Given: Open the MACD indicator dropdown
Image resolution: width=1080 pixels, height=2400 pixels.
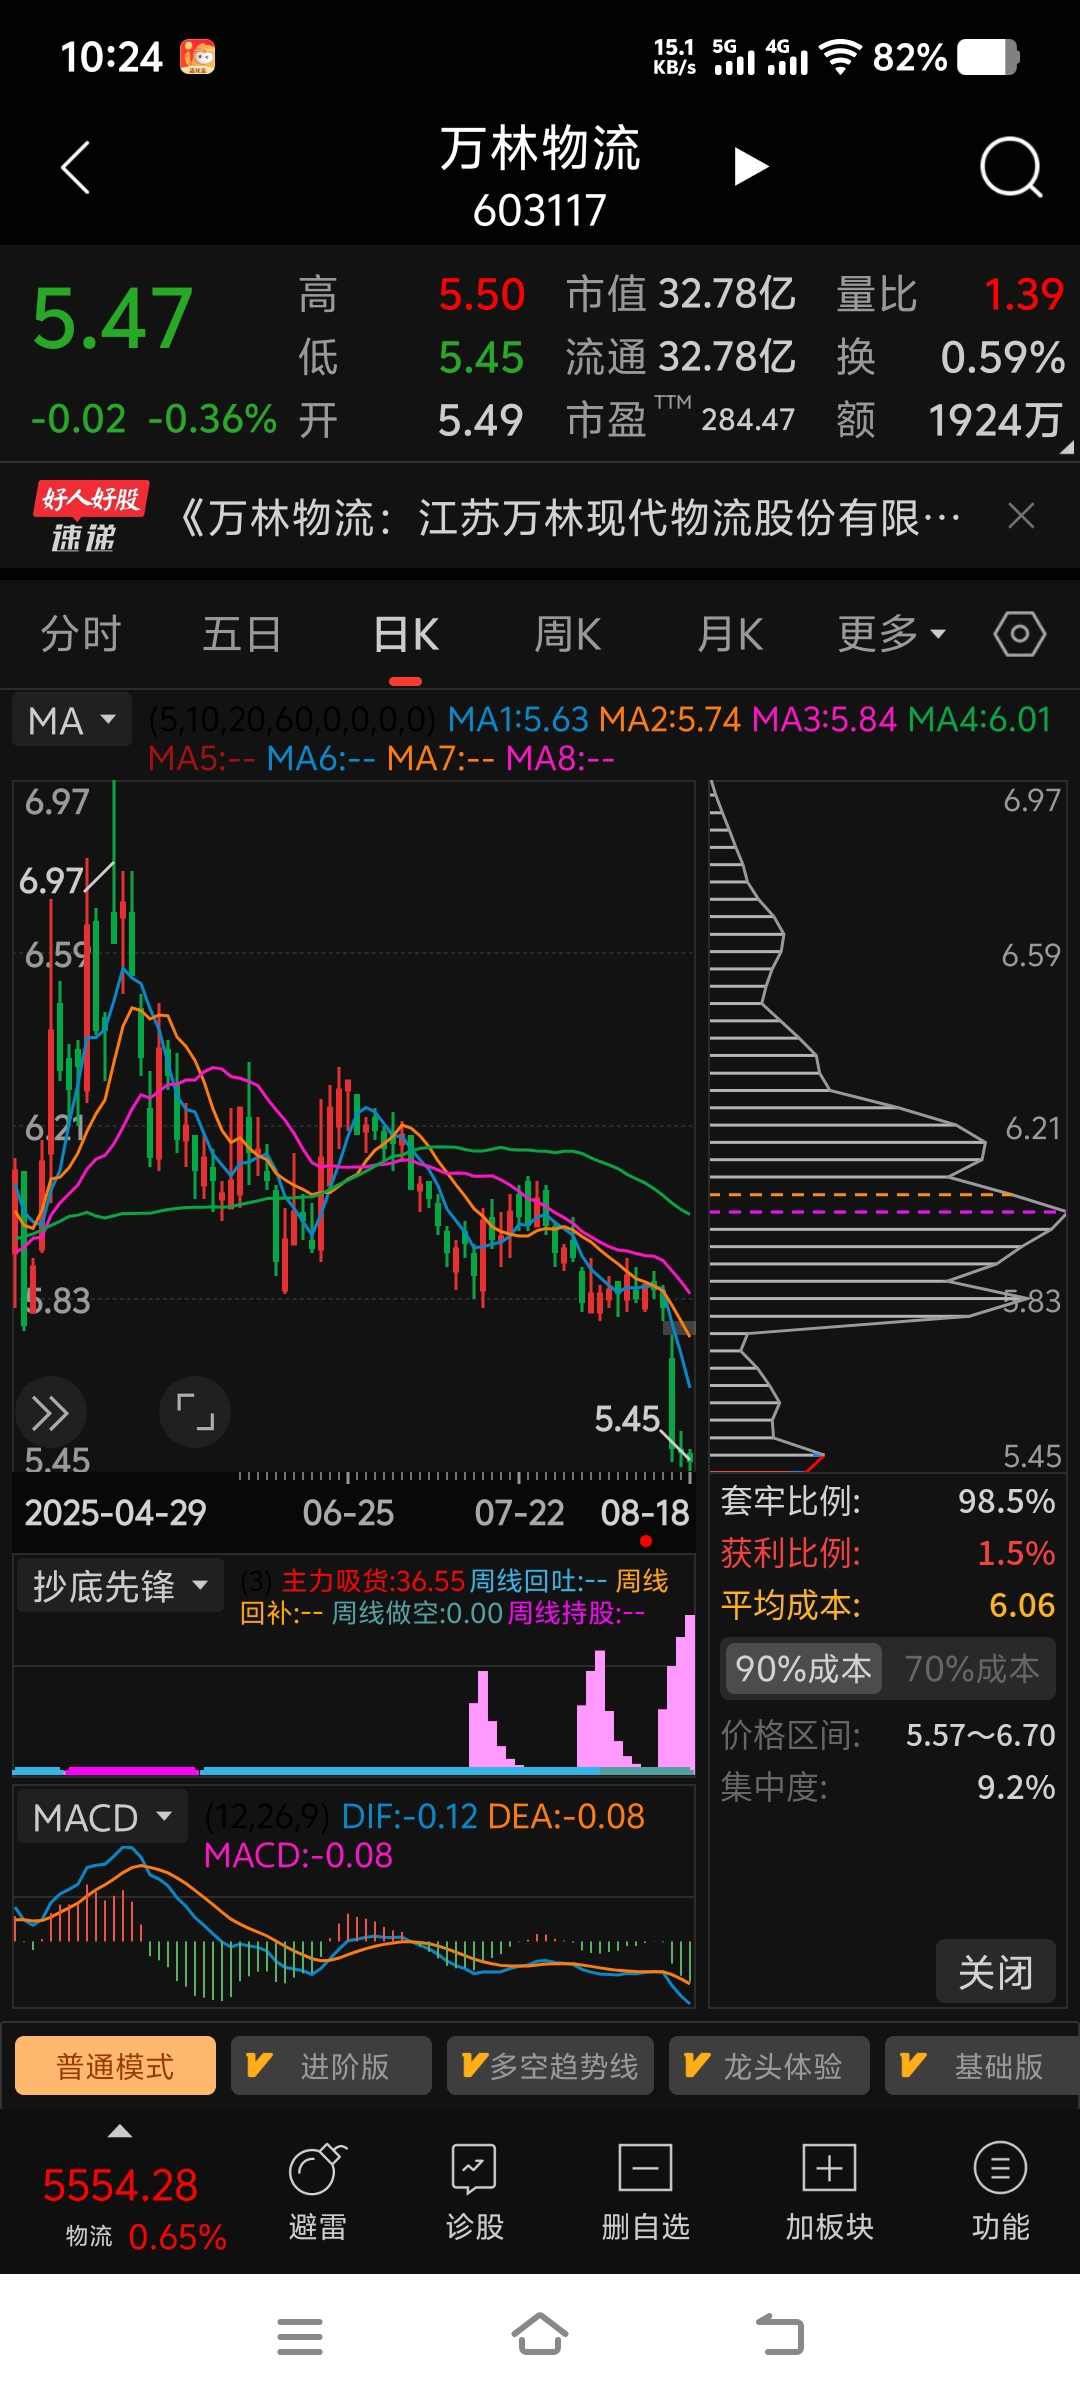Looking at the screenshot, I should pos(101,1817).
